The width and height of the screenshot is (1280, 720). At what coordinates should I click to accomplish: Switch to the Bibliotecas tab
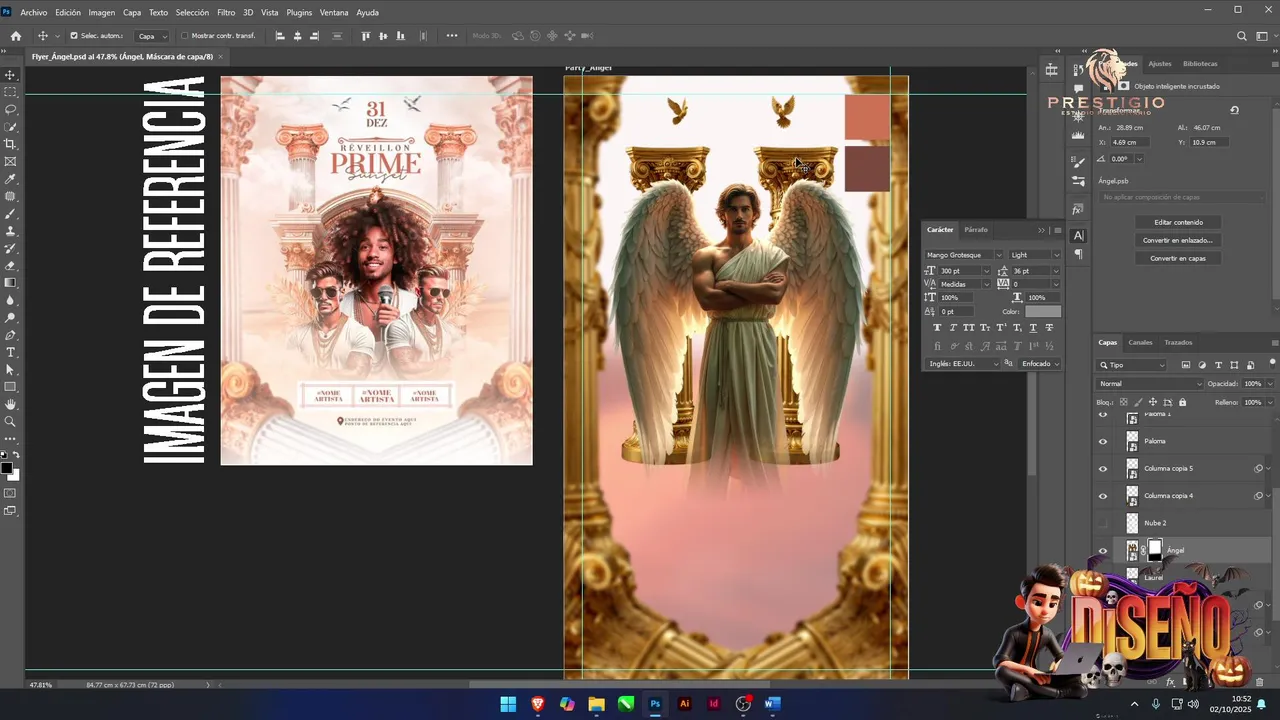coord(1200,64)
